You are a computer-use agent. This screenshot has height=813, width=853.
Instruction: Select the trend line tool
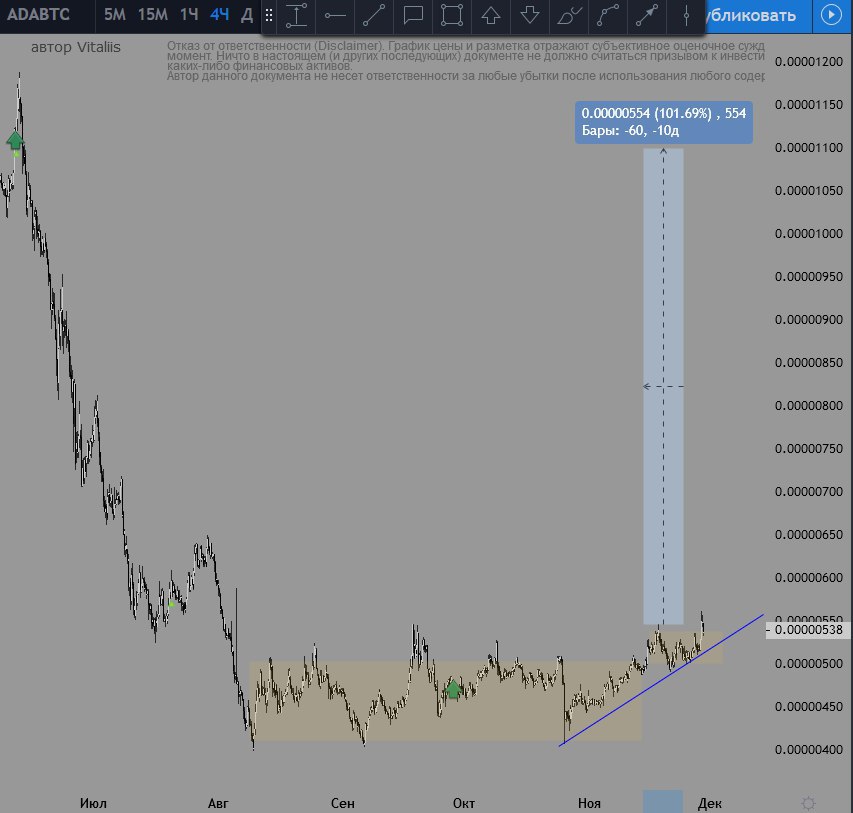374,15
